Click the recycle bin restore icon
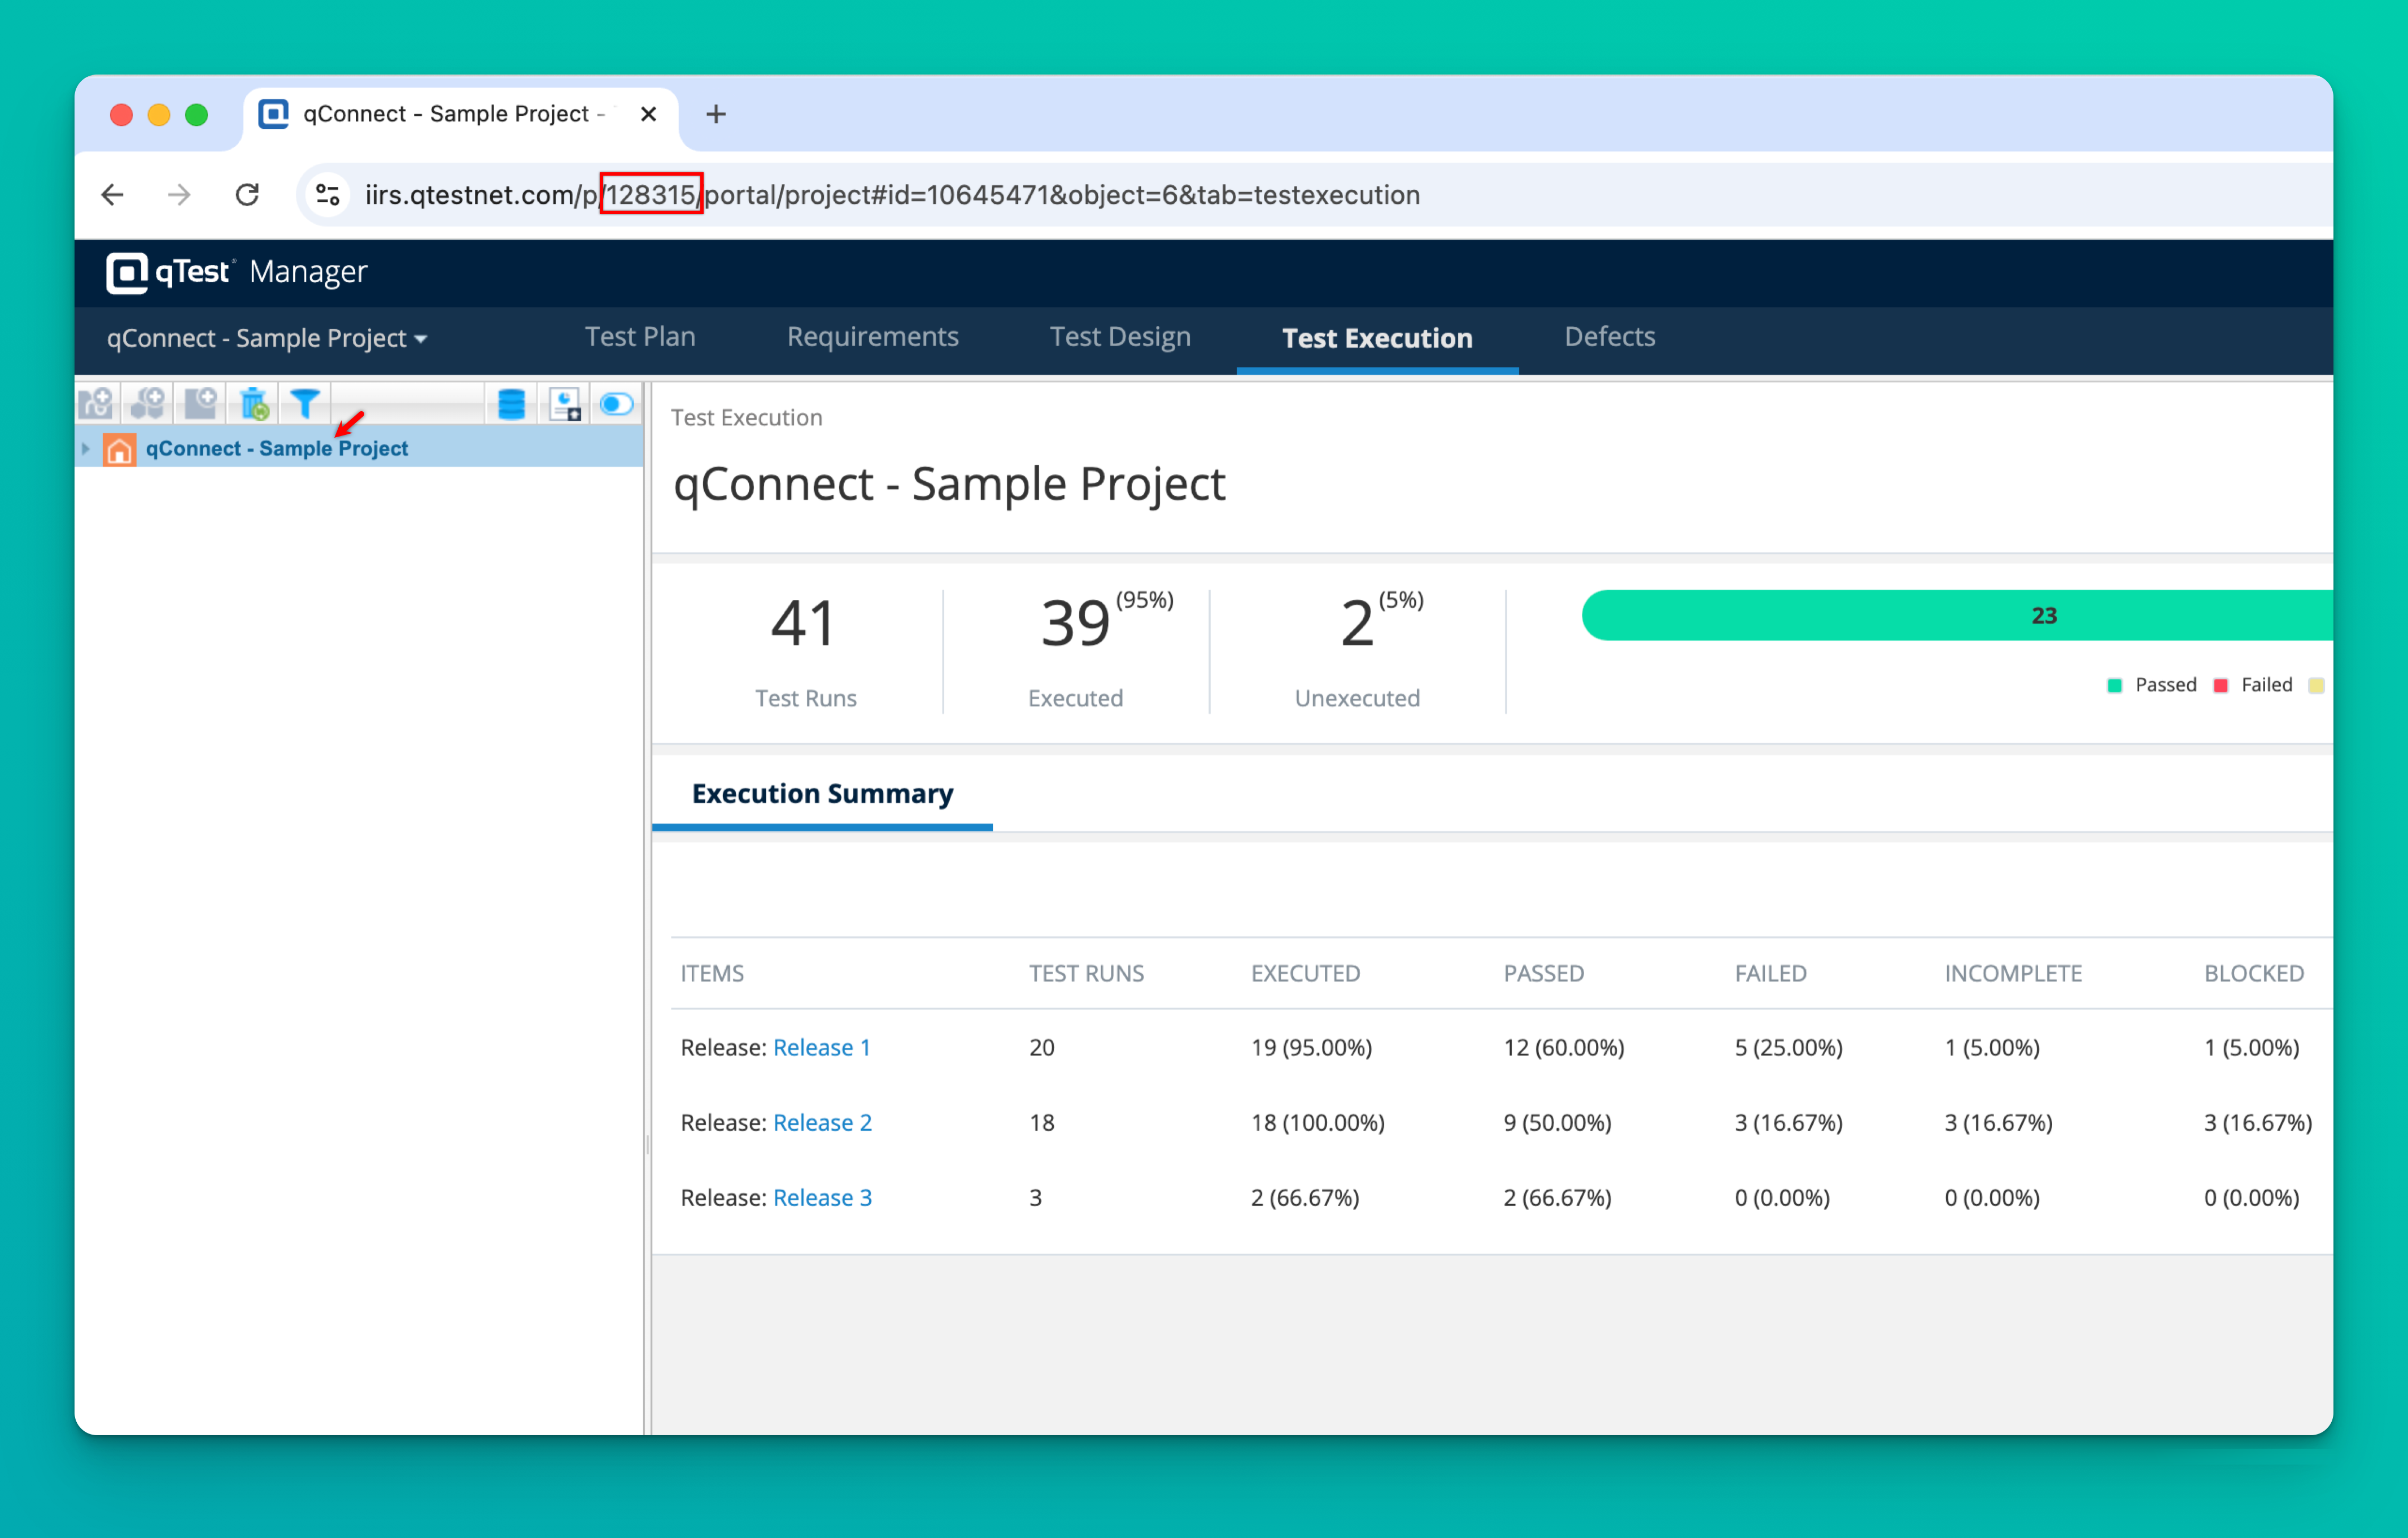The width and height of the screenshot is (2408, 1538). [x=254, y=404]
